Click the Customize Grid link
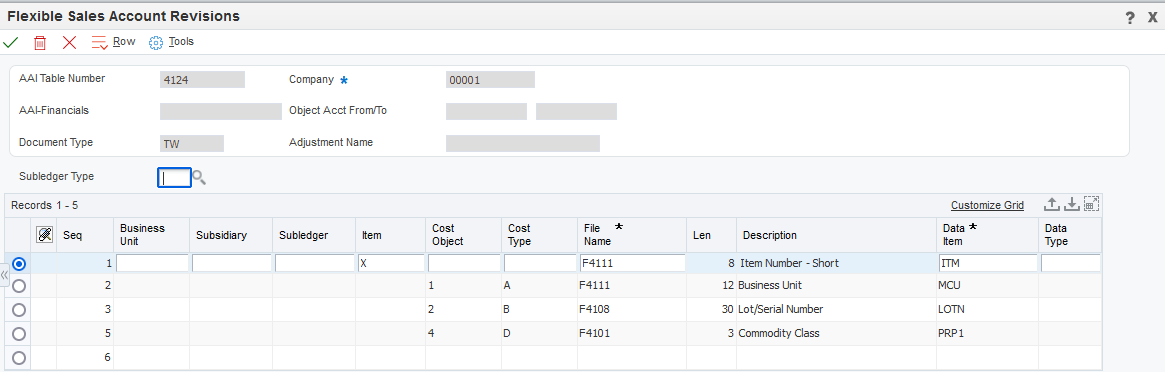The height and width of the screenshot is (372, 1165). pyautogui.click(x=987, y=206)
